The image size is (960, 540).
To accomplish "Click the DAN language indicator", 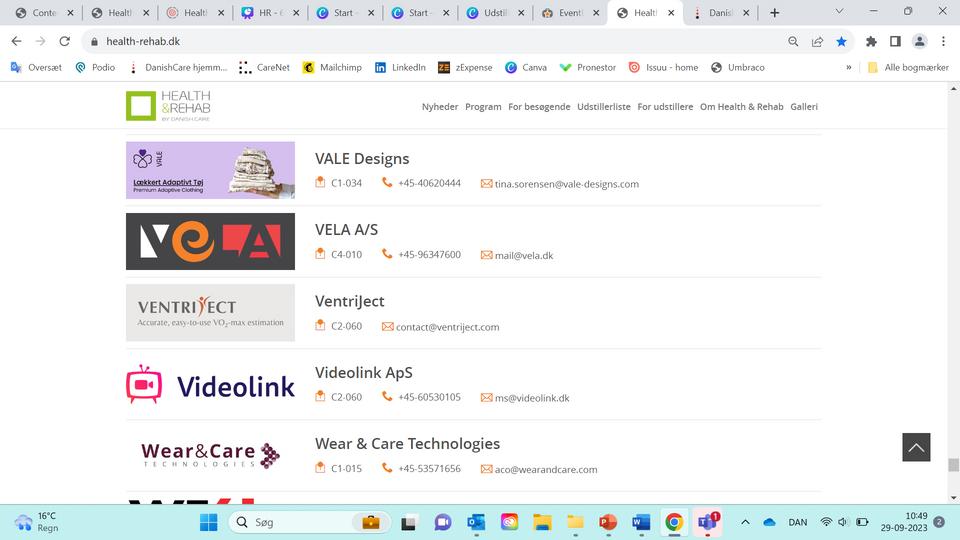I will coord(798,522).
